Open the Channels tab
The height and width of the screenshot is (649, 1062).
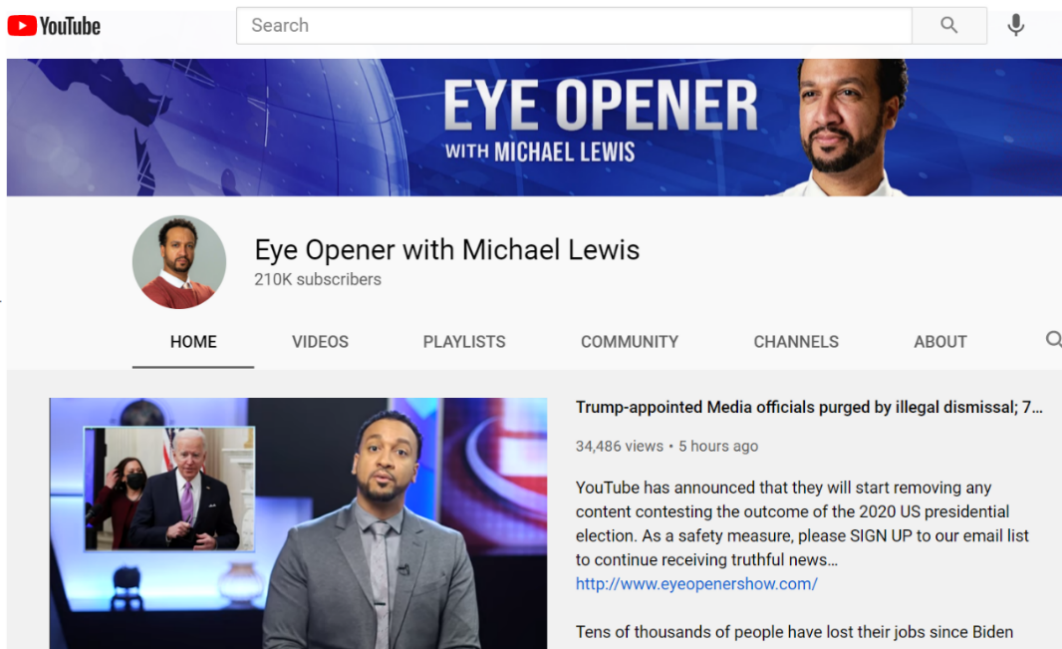tap(796, 342)
